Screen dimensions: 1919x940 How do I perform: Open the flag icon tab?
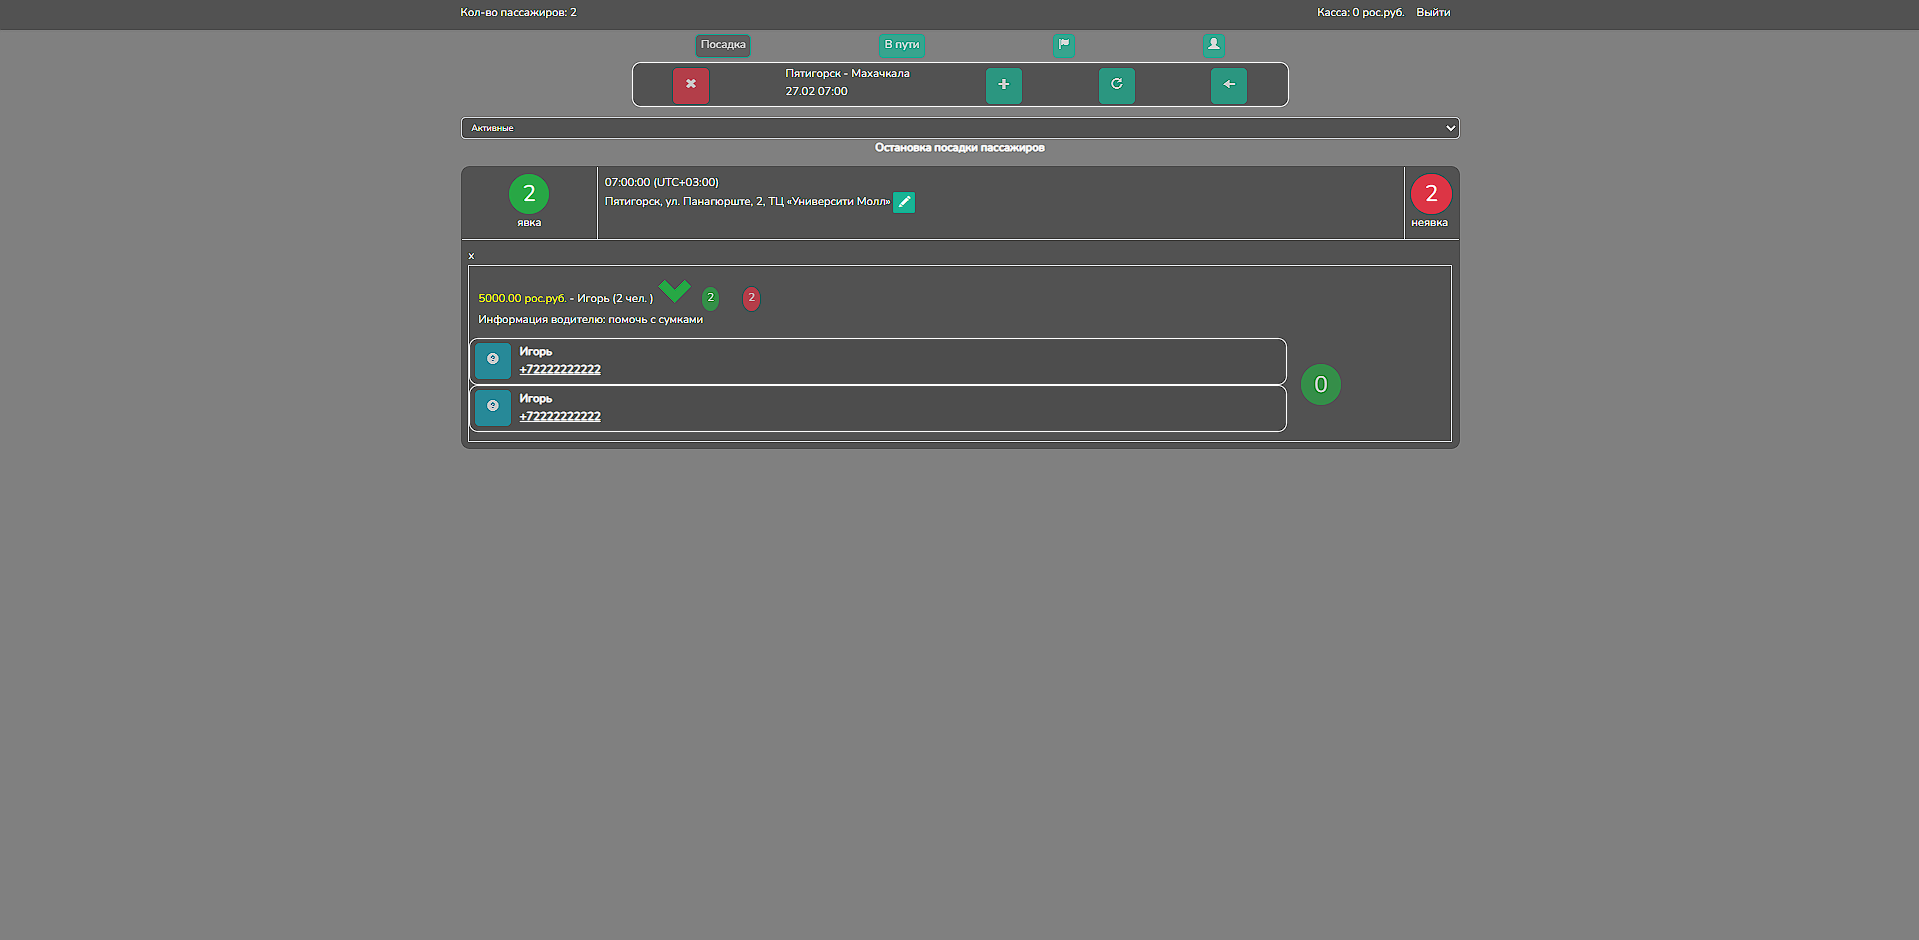coord(1064,44)
